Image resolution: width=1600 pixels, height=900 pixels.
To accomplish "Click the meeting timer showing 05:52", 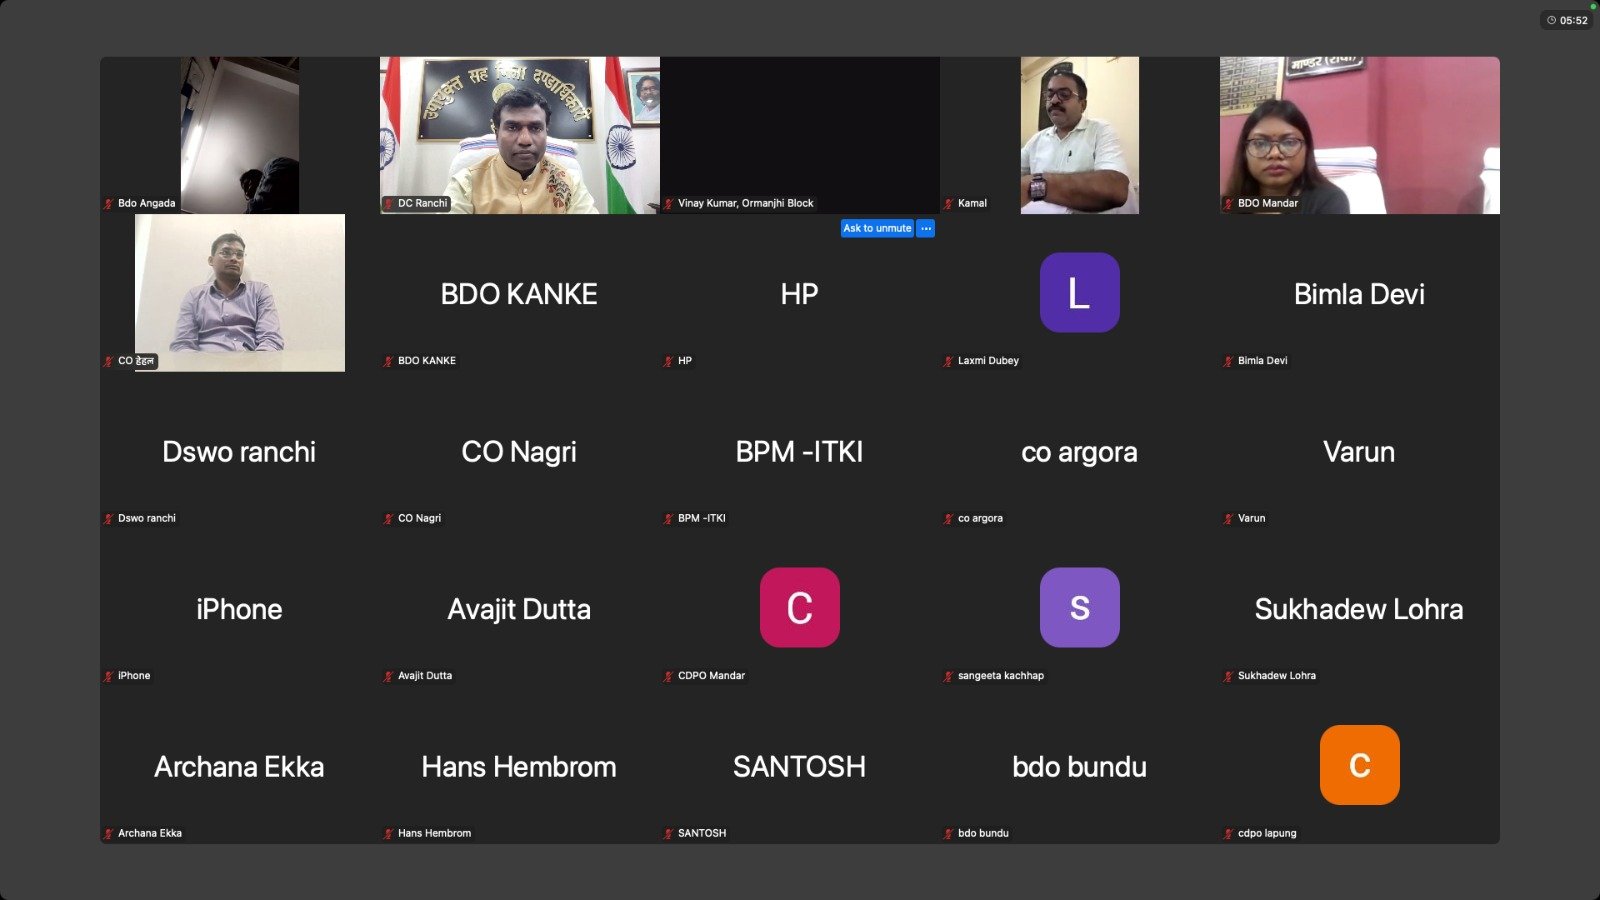I will [1567, 20].
